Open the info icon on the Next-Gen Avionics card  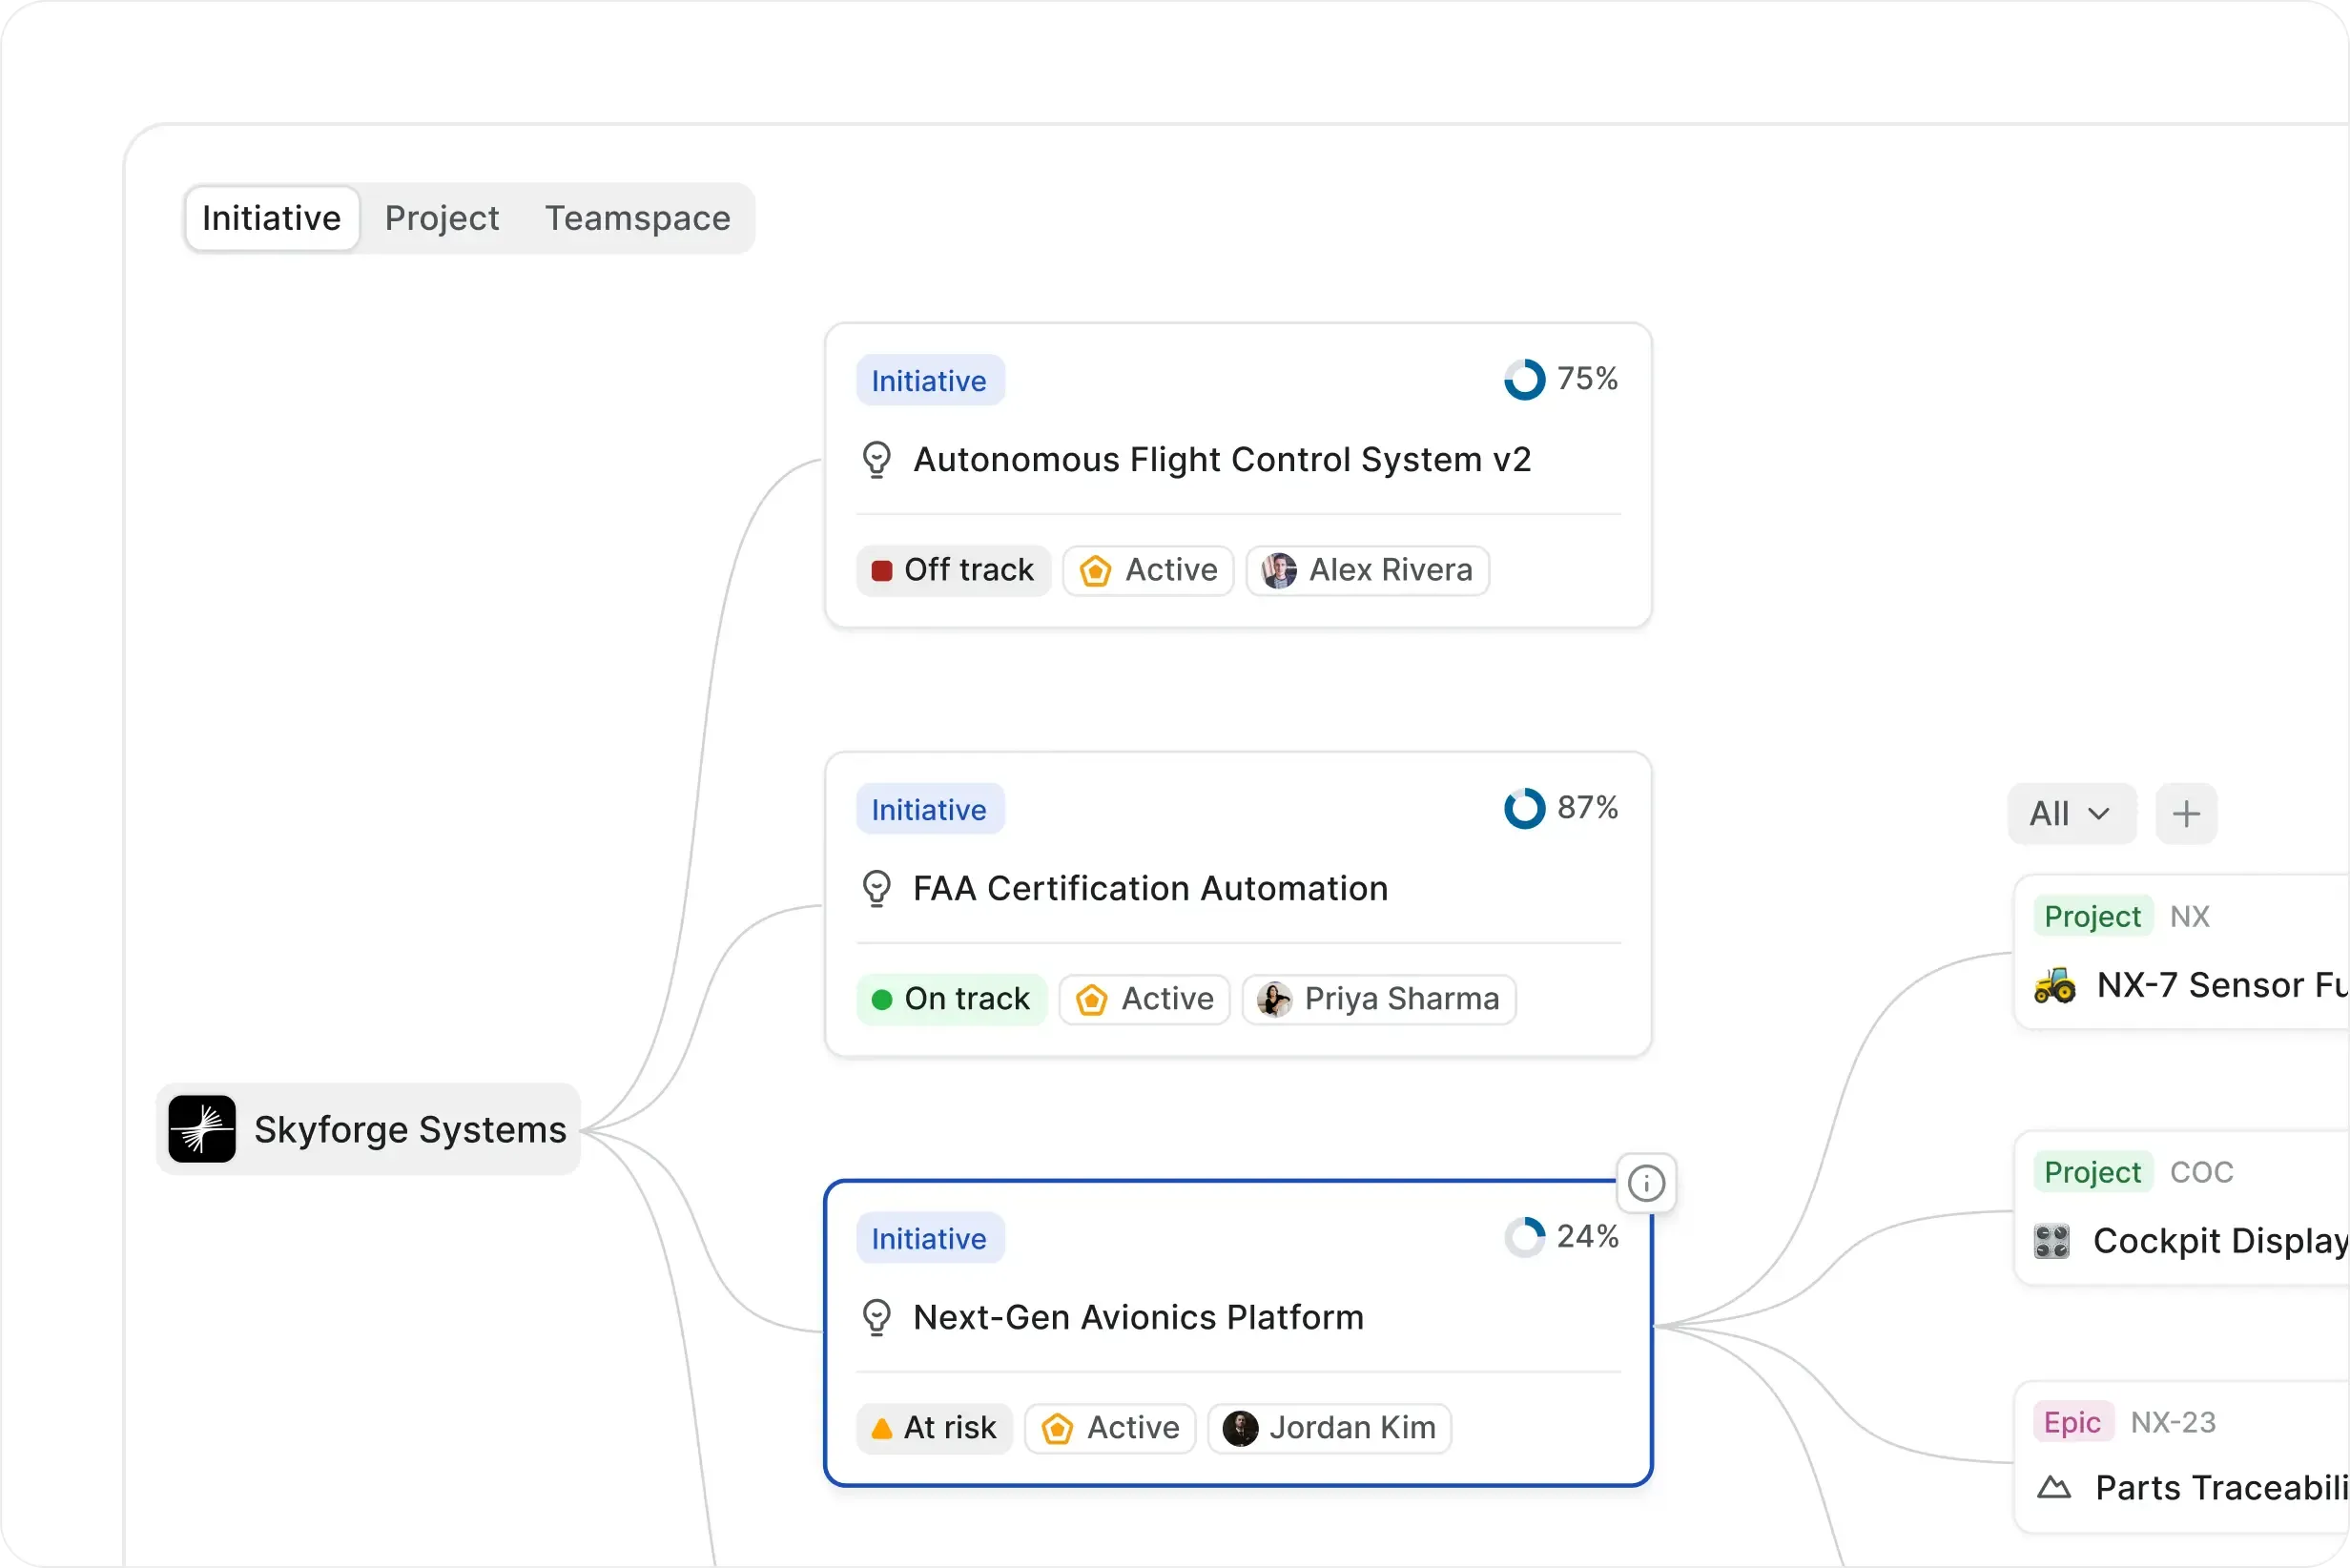click(1646, 1183)
